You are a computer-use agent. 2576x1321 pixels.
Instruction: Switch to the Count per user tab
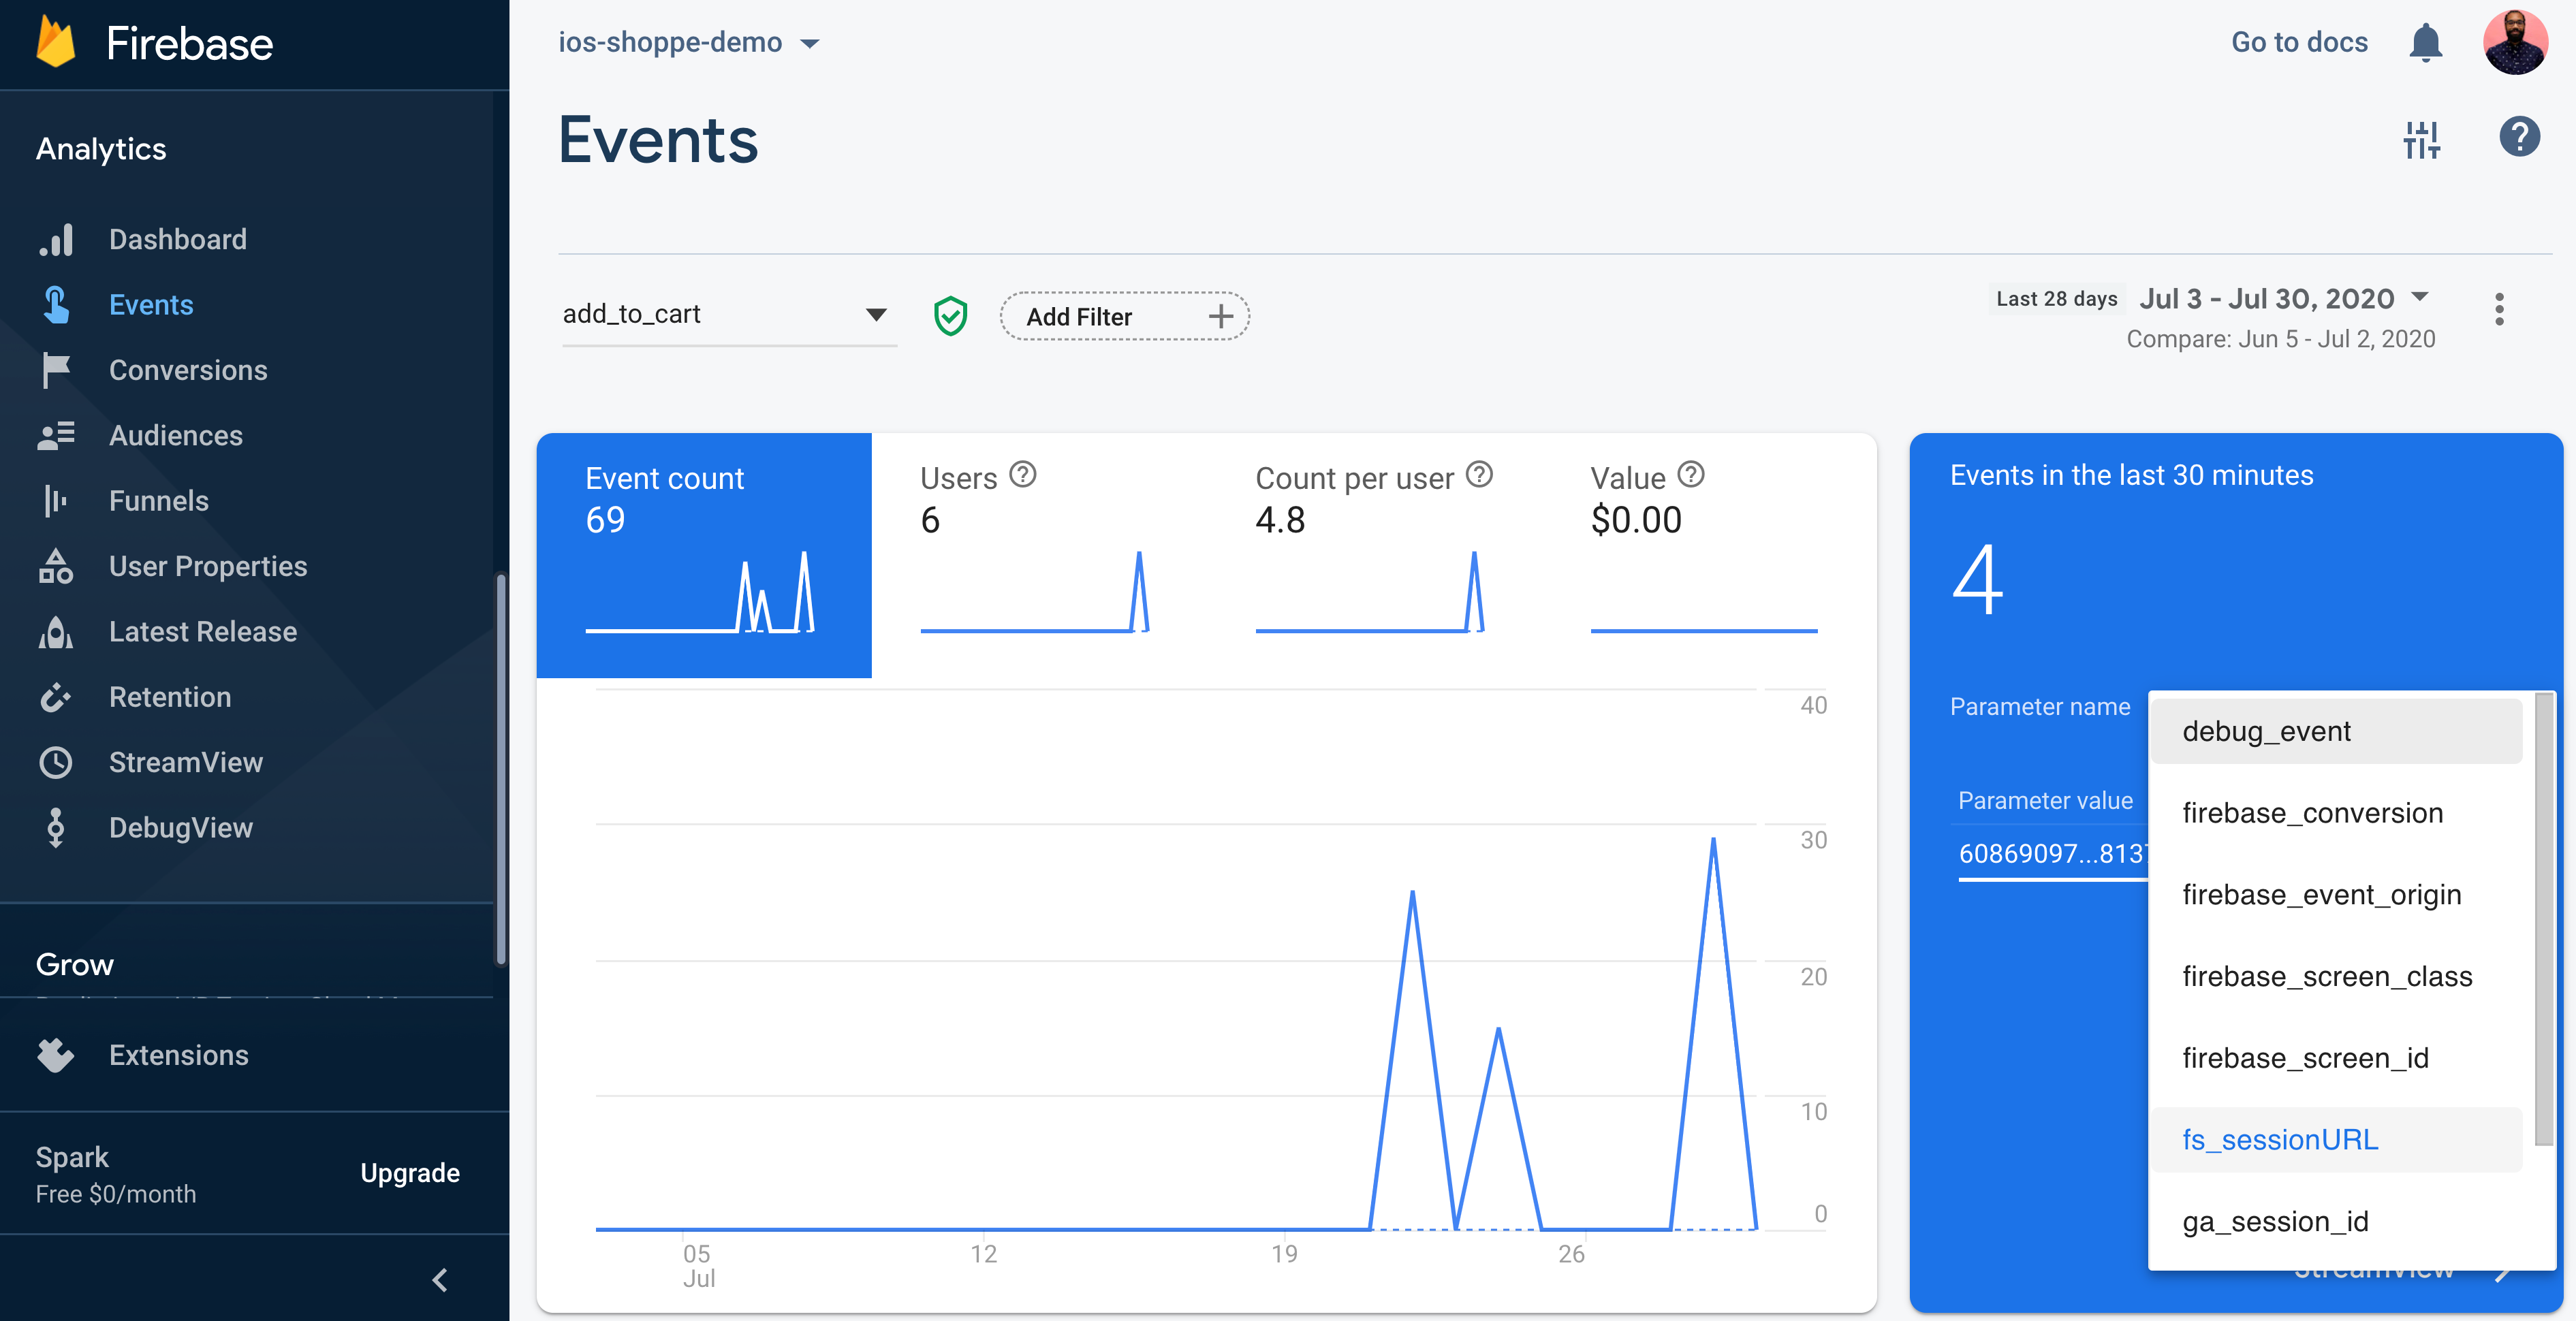(1374, 555)
